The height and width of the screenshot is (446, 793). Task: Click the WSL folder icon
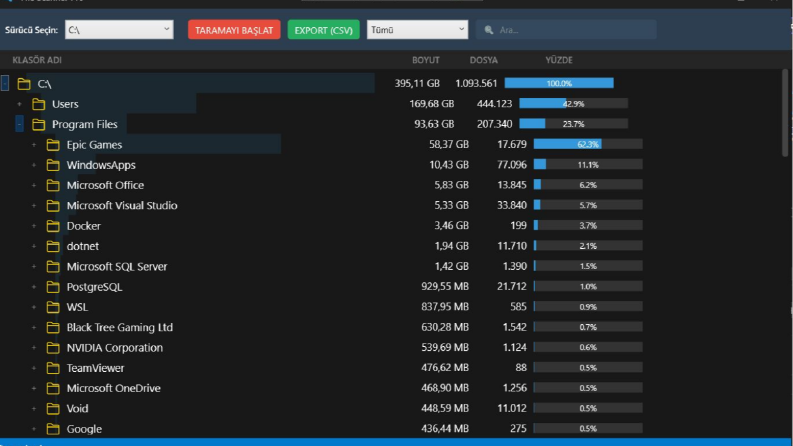53,307
